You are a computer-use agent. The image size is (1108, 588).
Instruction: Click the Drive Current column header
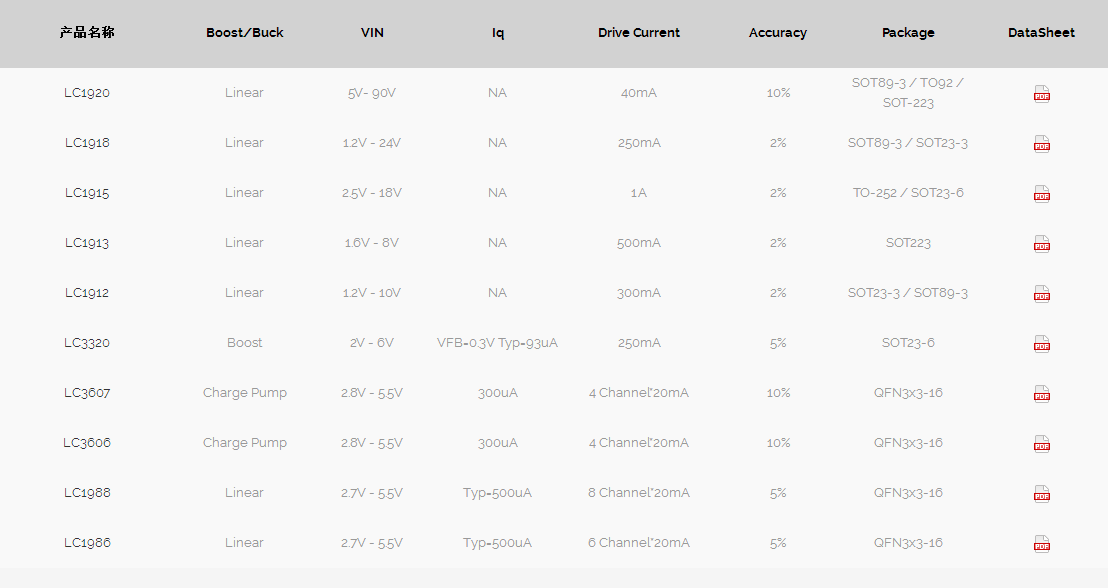[x=639, y=33]
